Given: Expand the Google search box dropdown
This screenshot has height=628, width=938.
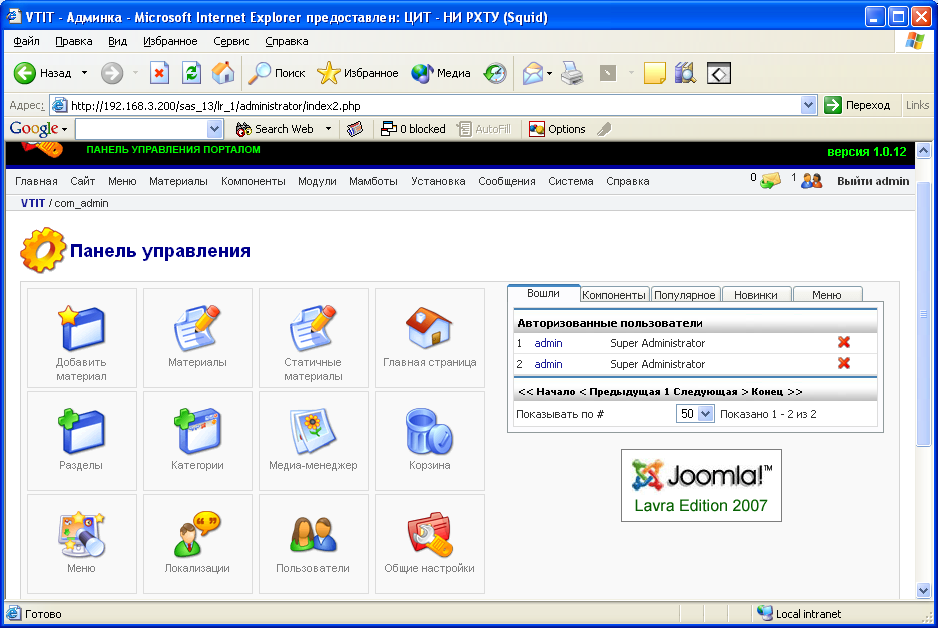Looking at the screenshot, I should [215, 129].
